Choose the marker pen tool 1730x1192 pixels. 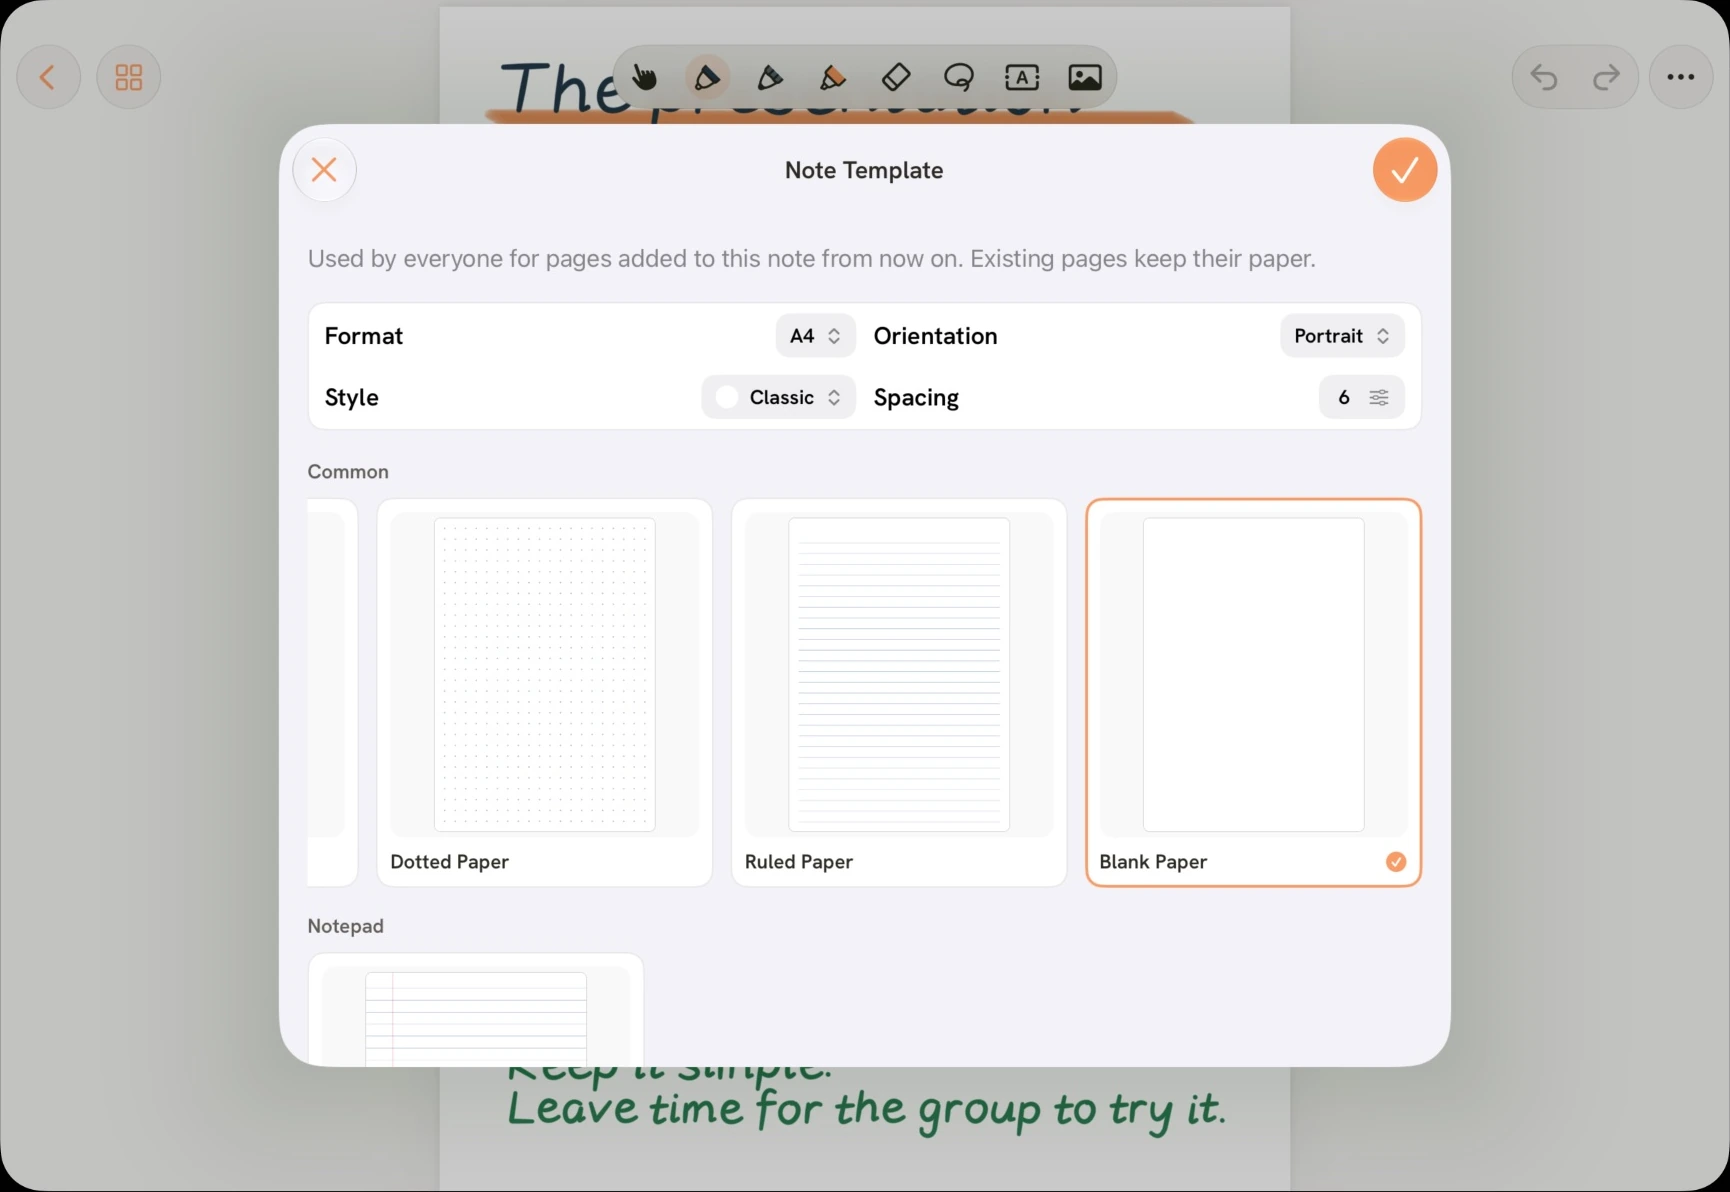coord(770,77)
